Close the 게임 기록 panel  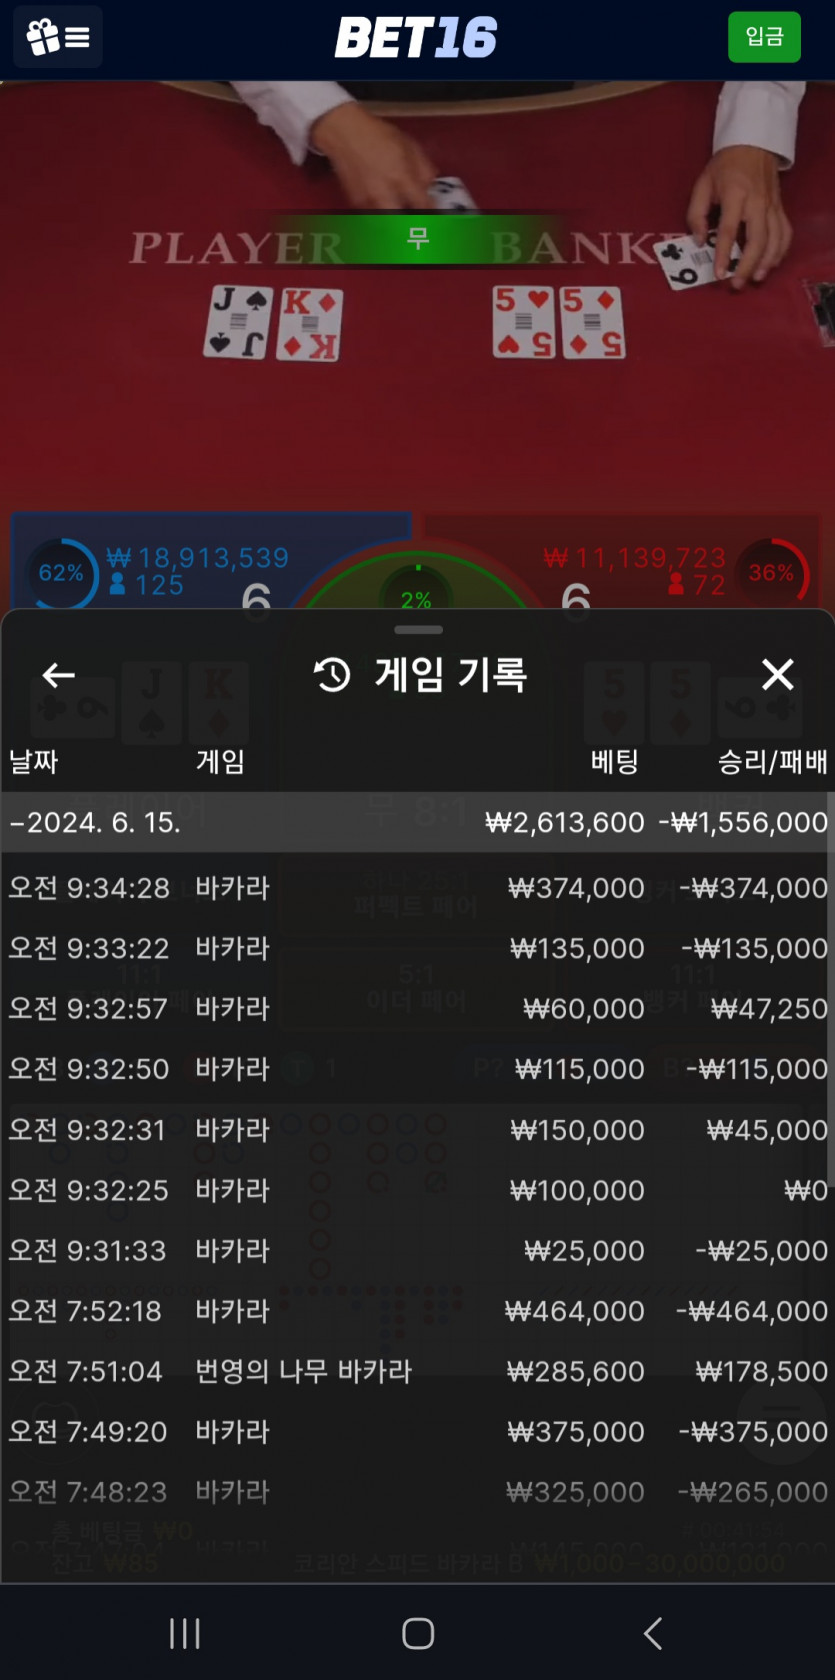point(777,674)
